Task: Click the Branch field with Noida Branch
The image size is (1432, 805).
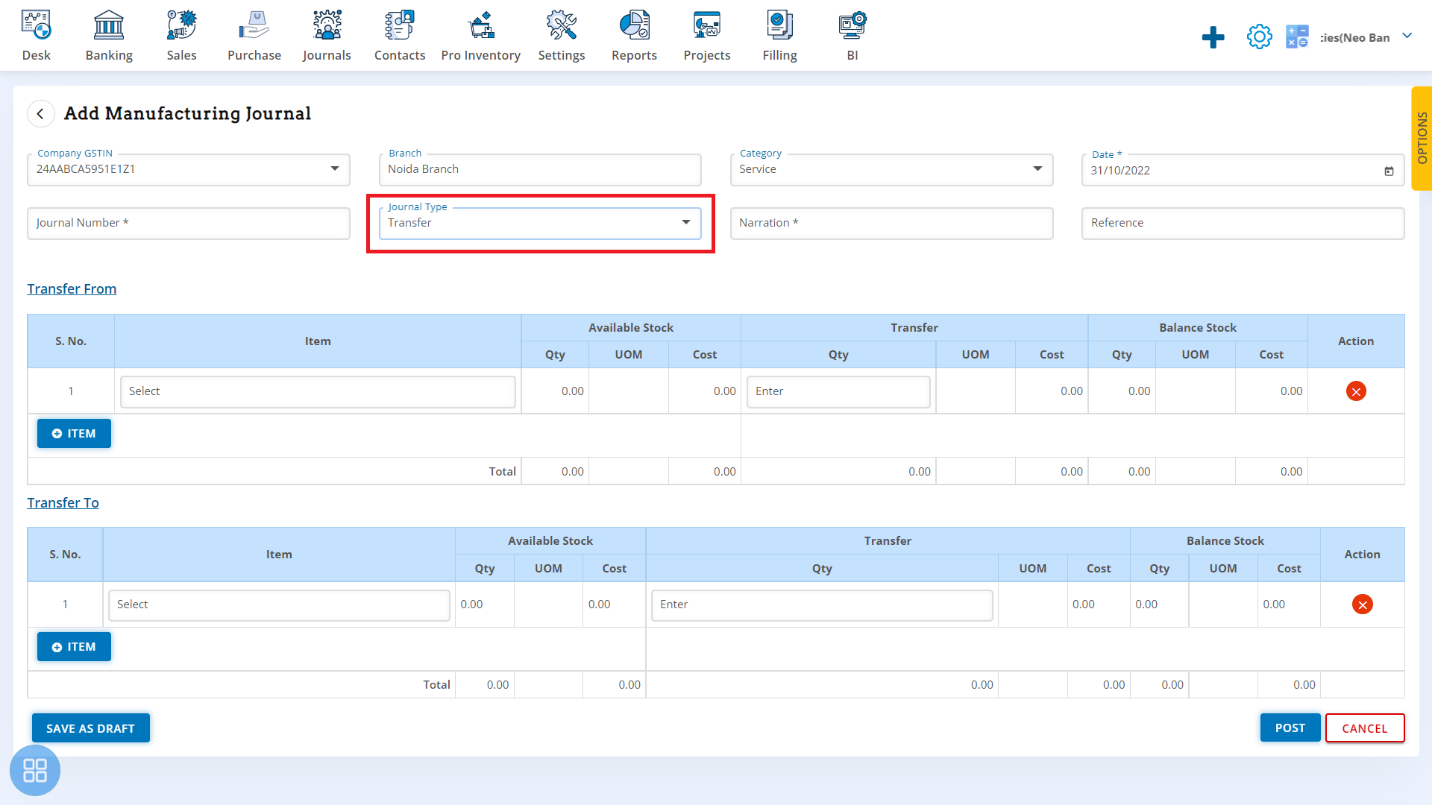Action: pyautogui.click(x=540, y=170)
